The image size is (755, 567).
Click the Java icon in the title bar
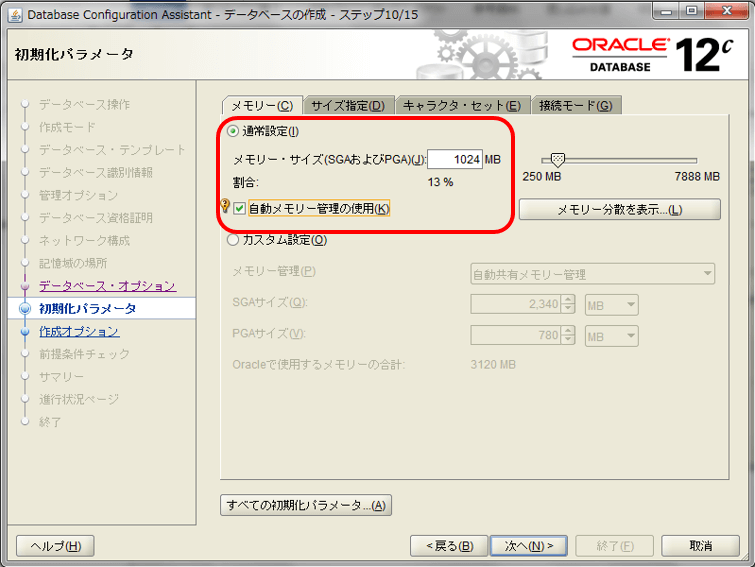click(x=15, y=15)
